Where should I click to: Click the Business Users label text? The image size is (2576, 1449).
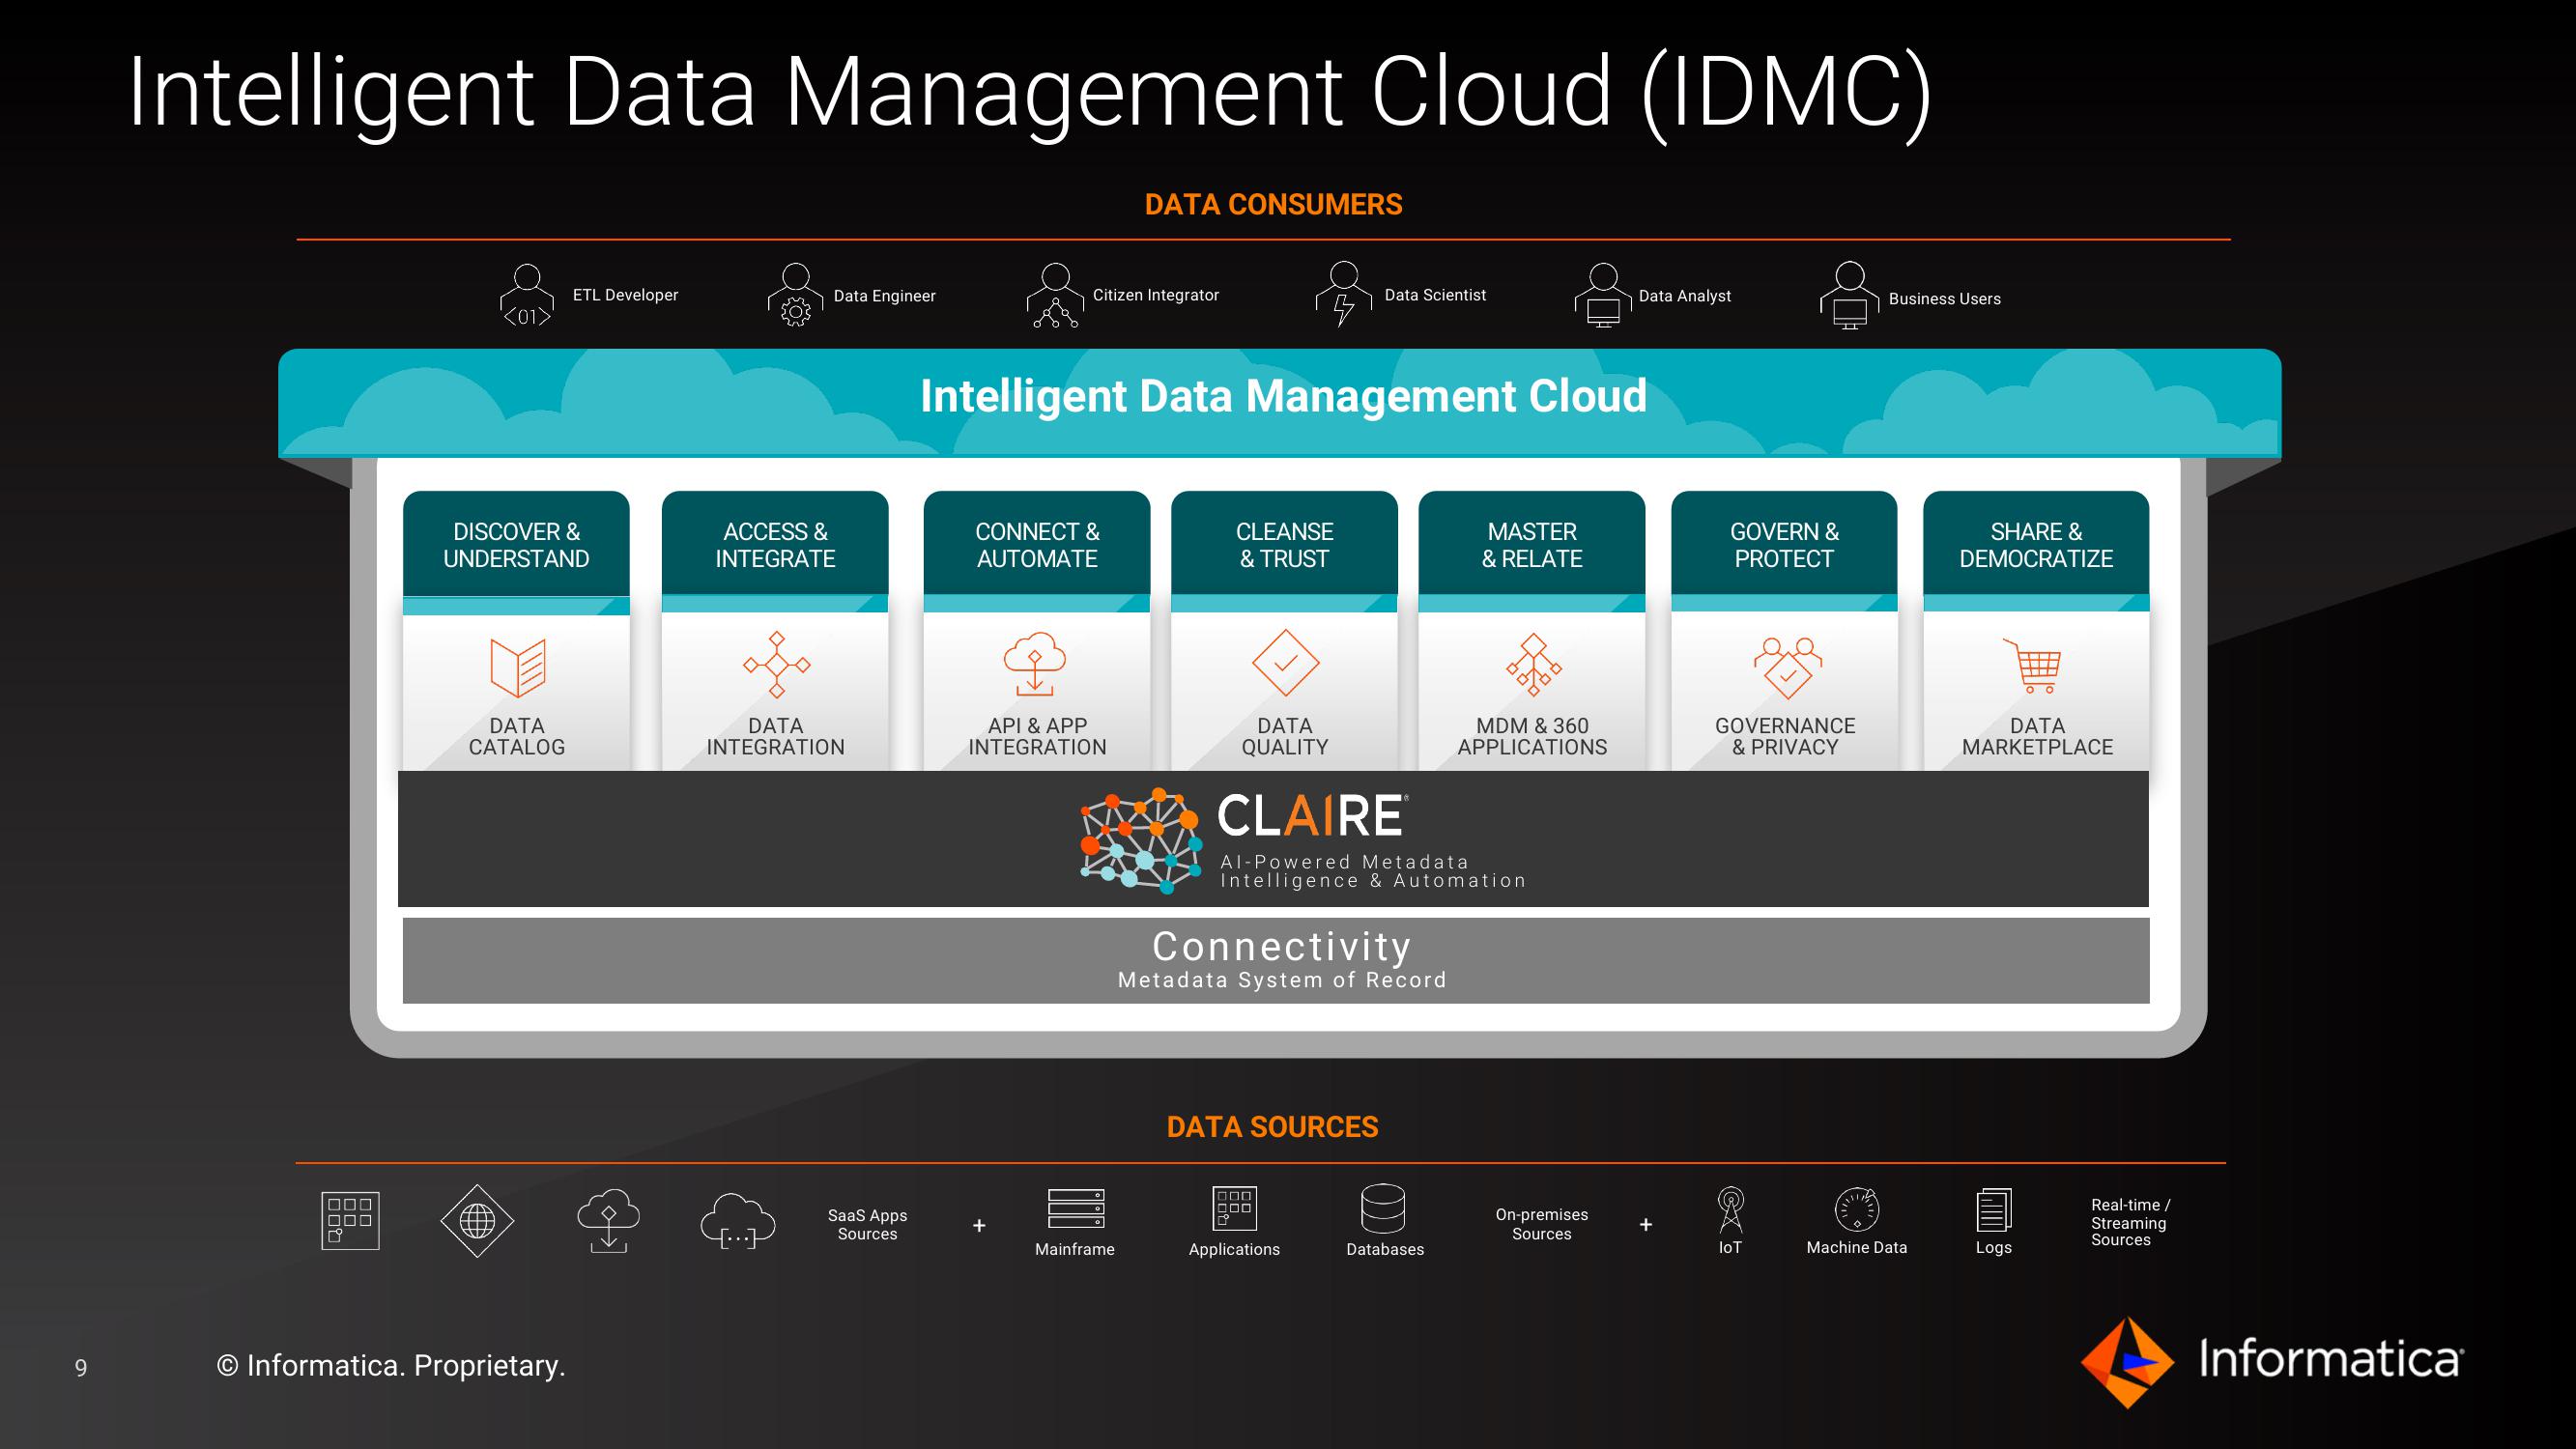[1944, 299]
